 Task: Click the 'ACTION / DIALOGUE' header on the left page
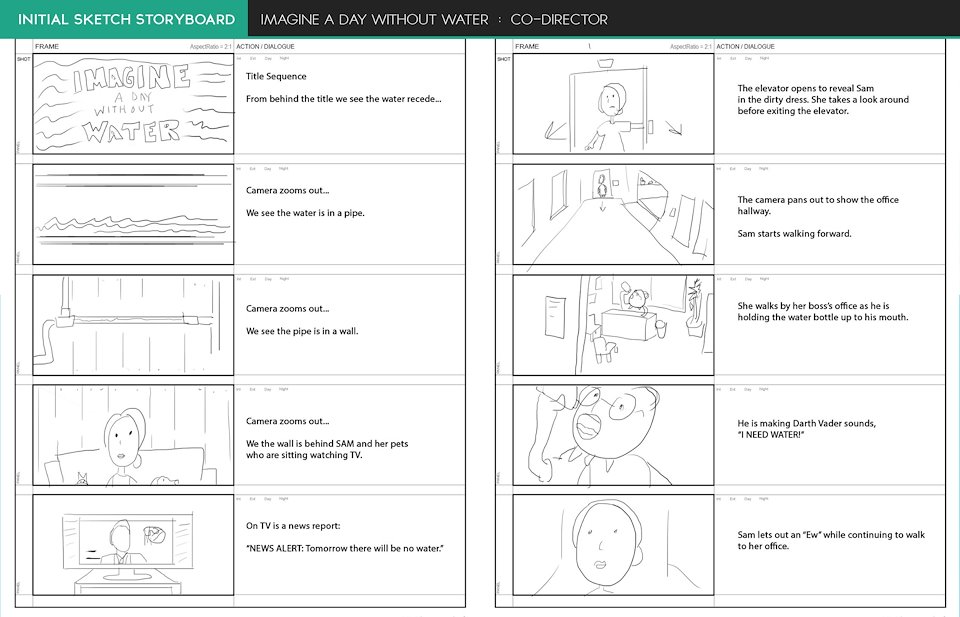point(265,47)
